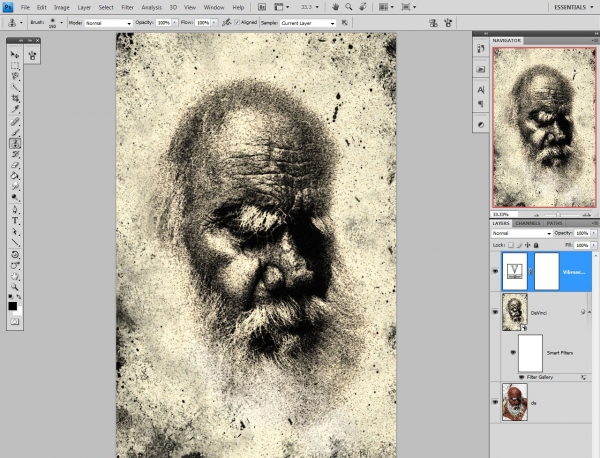Select the Dodge tool

(x=15, y=198)
